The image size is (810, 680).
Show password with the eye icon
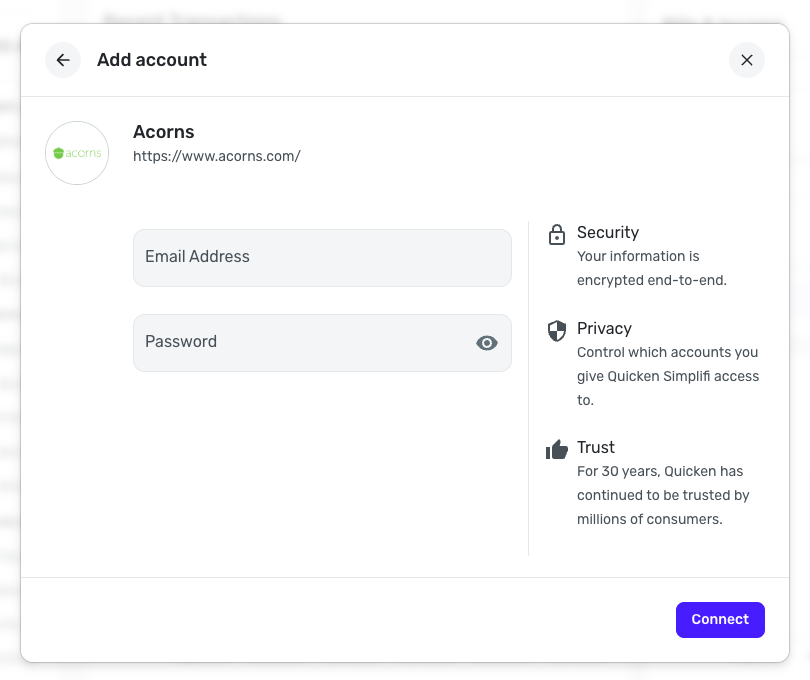point(487,343)
